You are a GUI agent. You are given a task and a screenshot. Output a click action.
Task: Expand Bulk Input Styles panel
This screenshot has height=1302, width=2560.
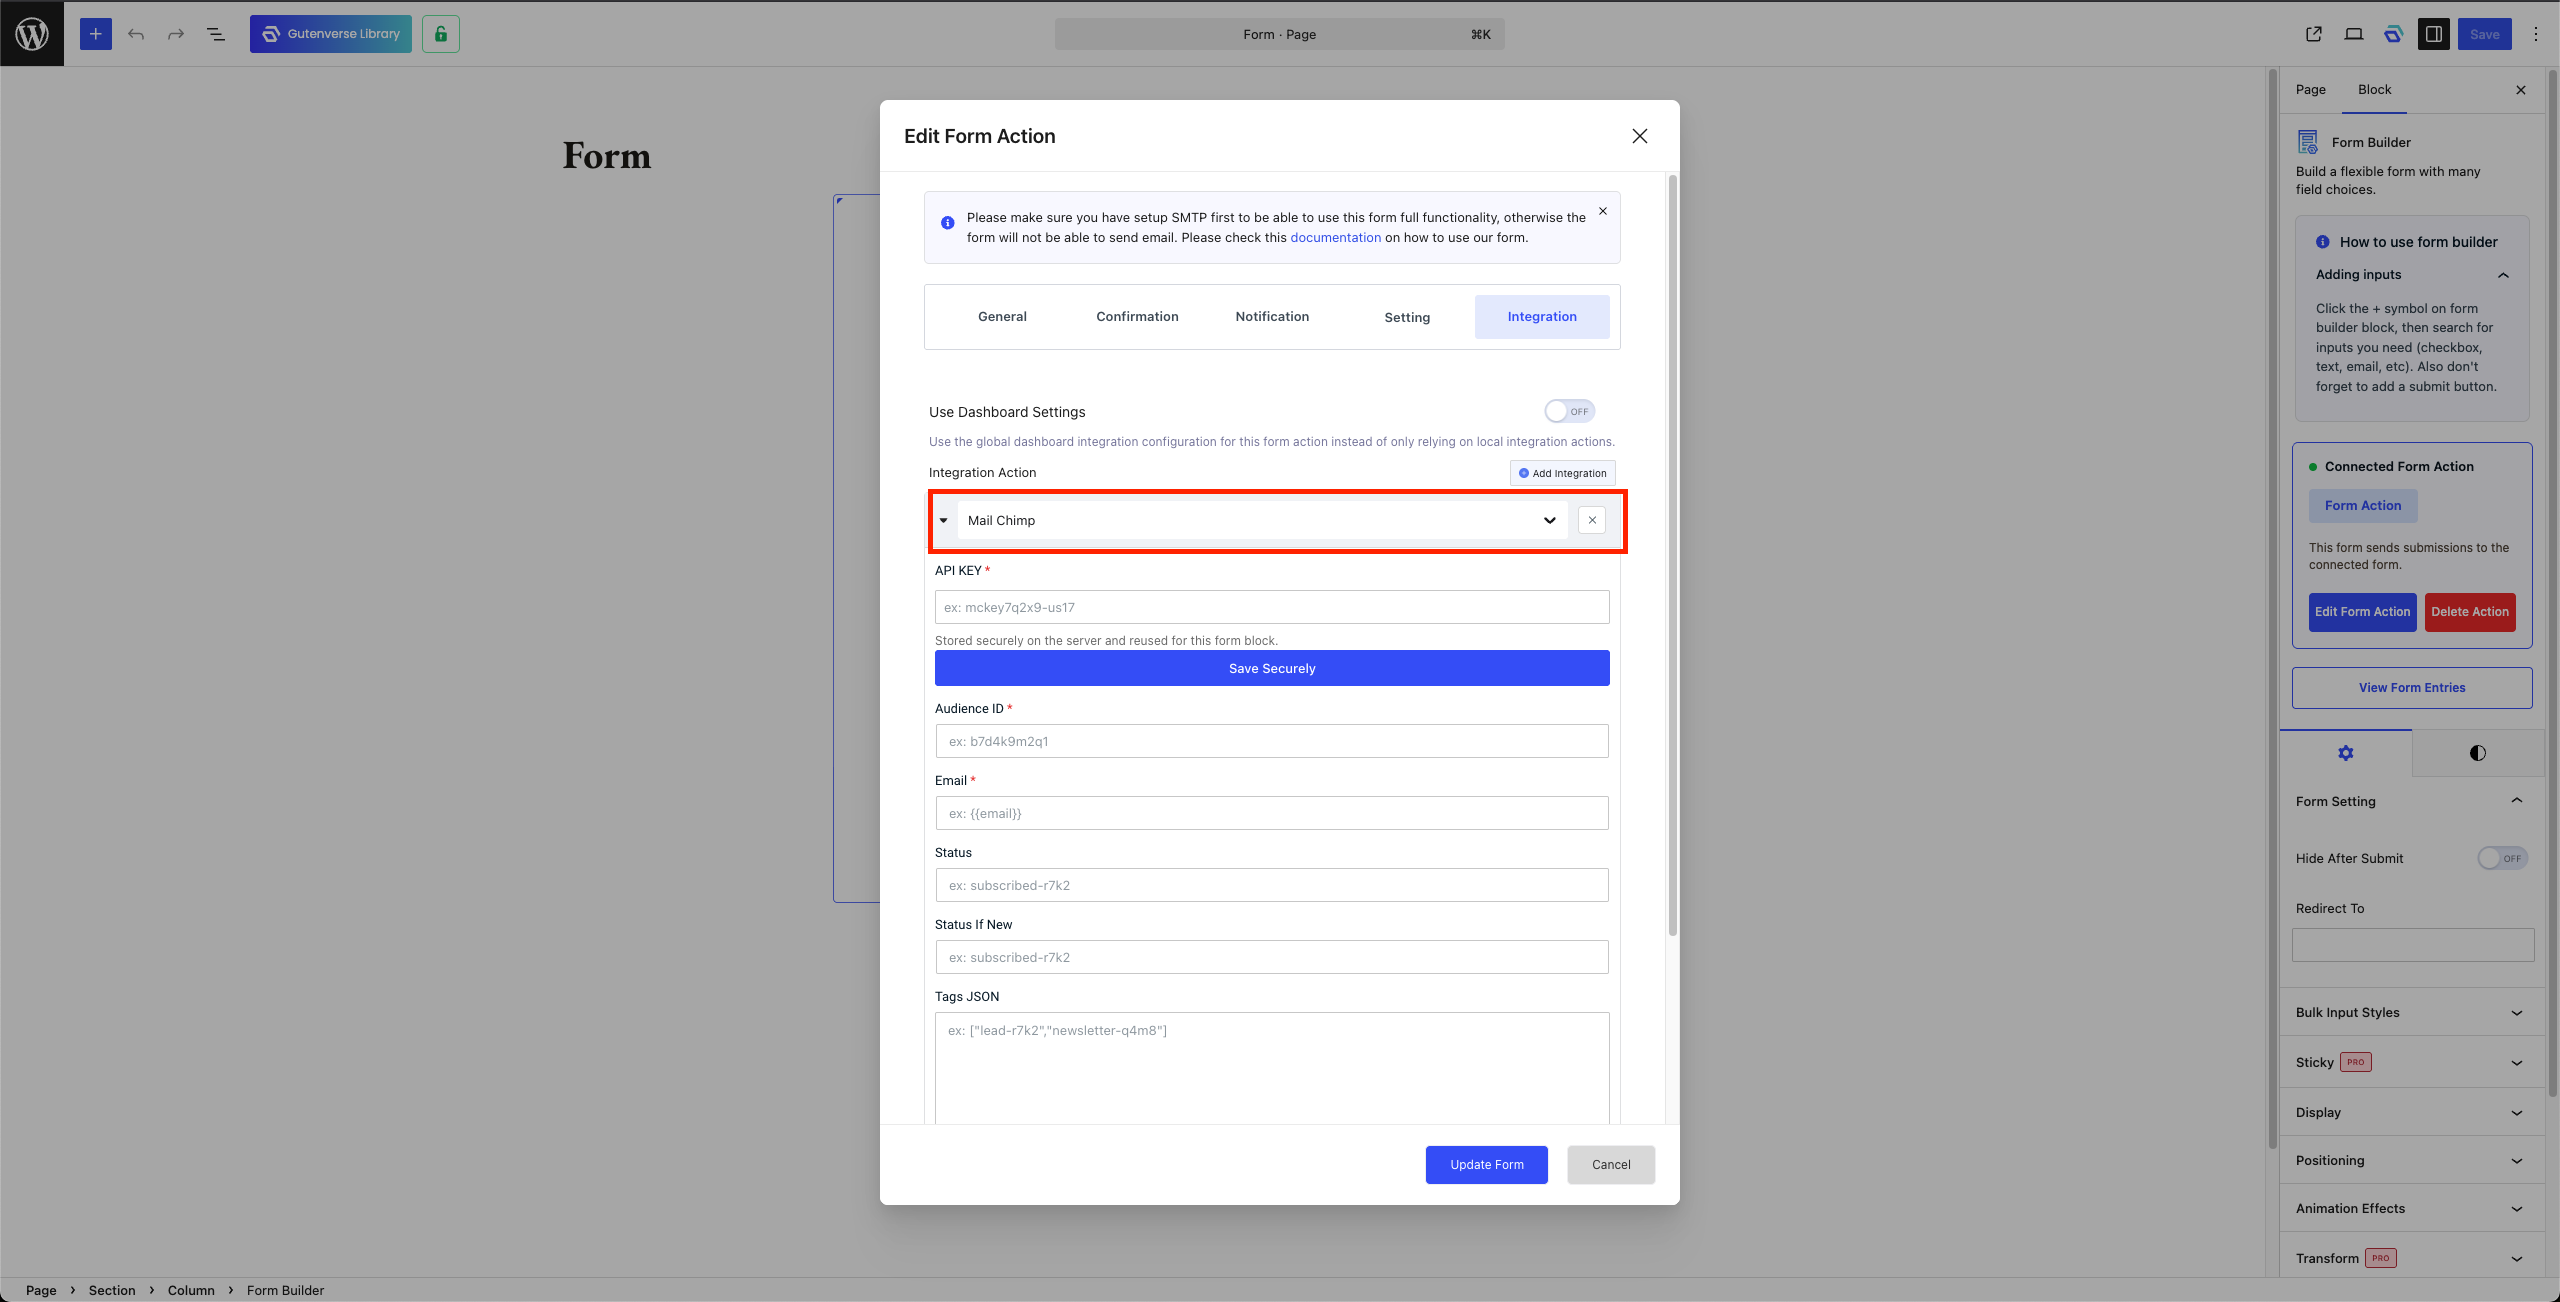click(2412, 1012)
